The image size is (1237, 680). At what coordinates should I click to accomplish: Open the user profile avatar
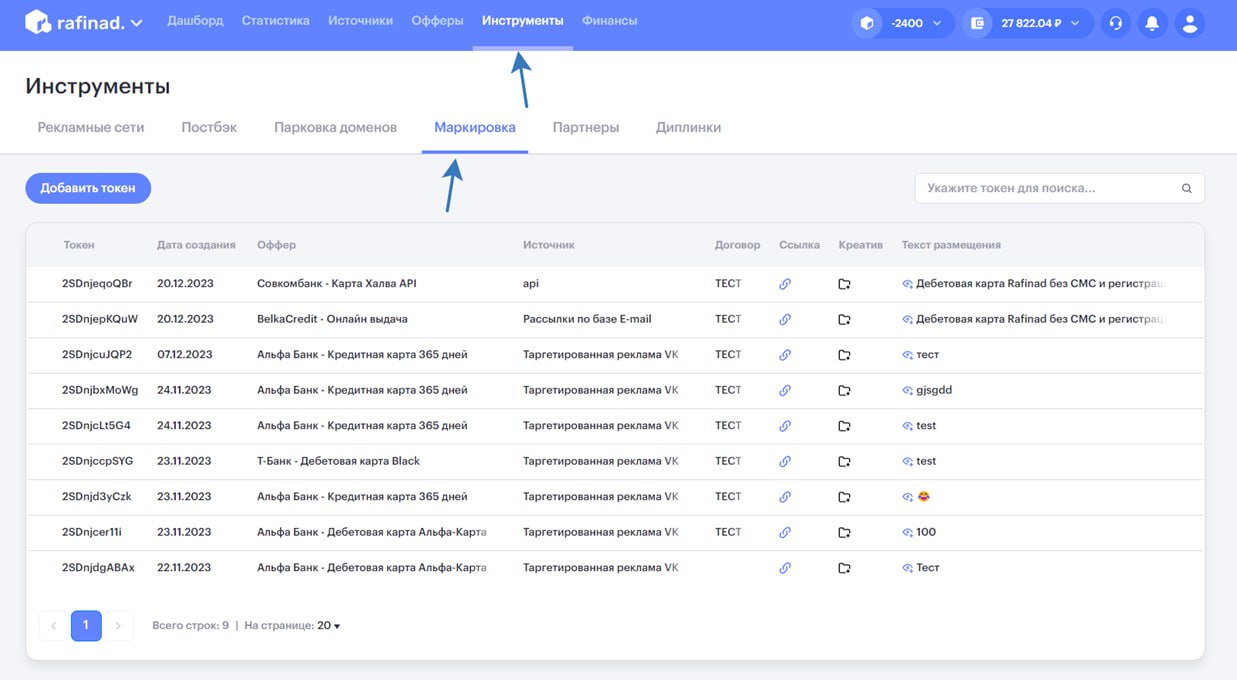click(x=1189, y=23)
